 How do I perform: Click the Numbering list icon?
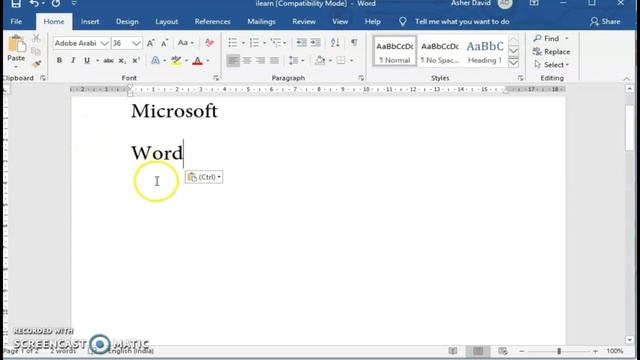point(254,42)
